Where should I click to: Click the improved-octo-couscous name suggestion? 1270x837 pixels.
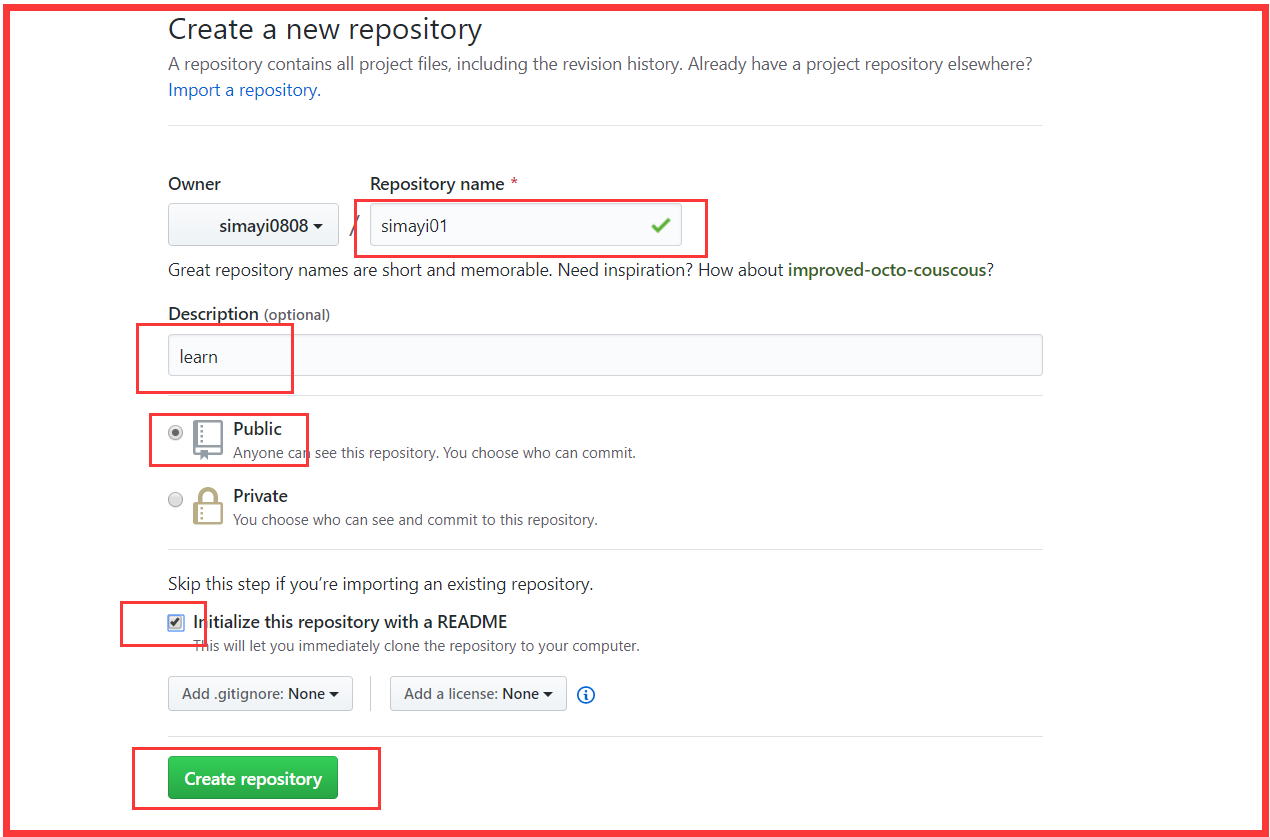click(886, 269)
